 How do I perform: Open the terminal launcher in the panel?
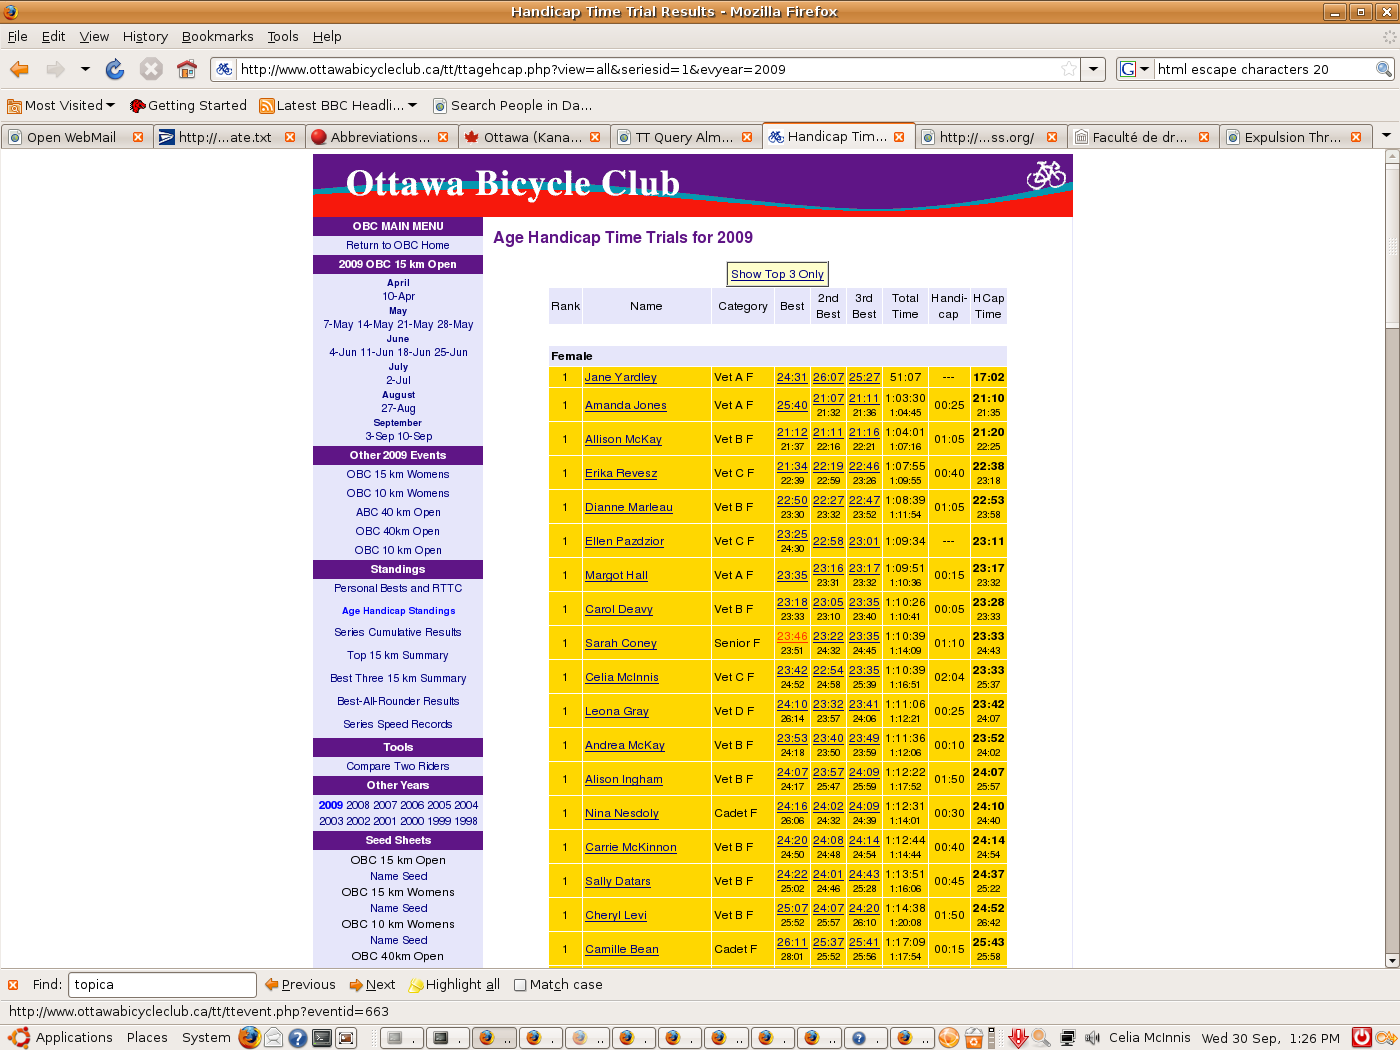click(x=322, y=1038)
